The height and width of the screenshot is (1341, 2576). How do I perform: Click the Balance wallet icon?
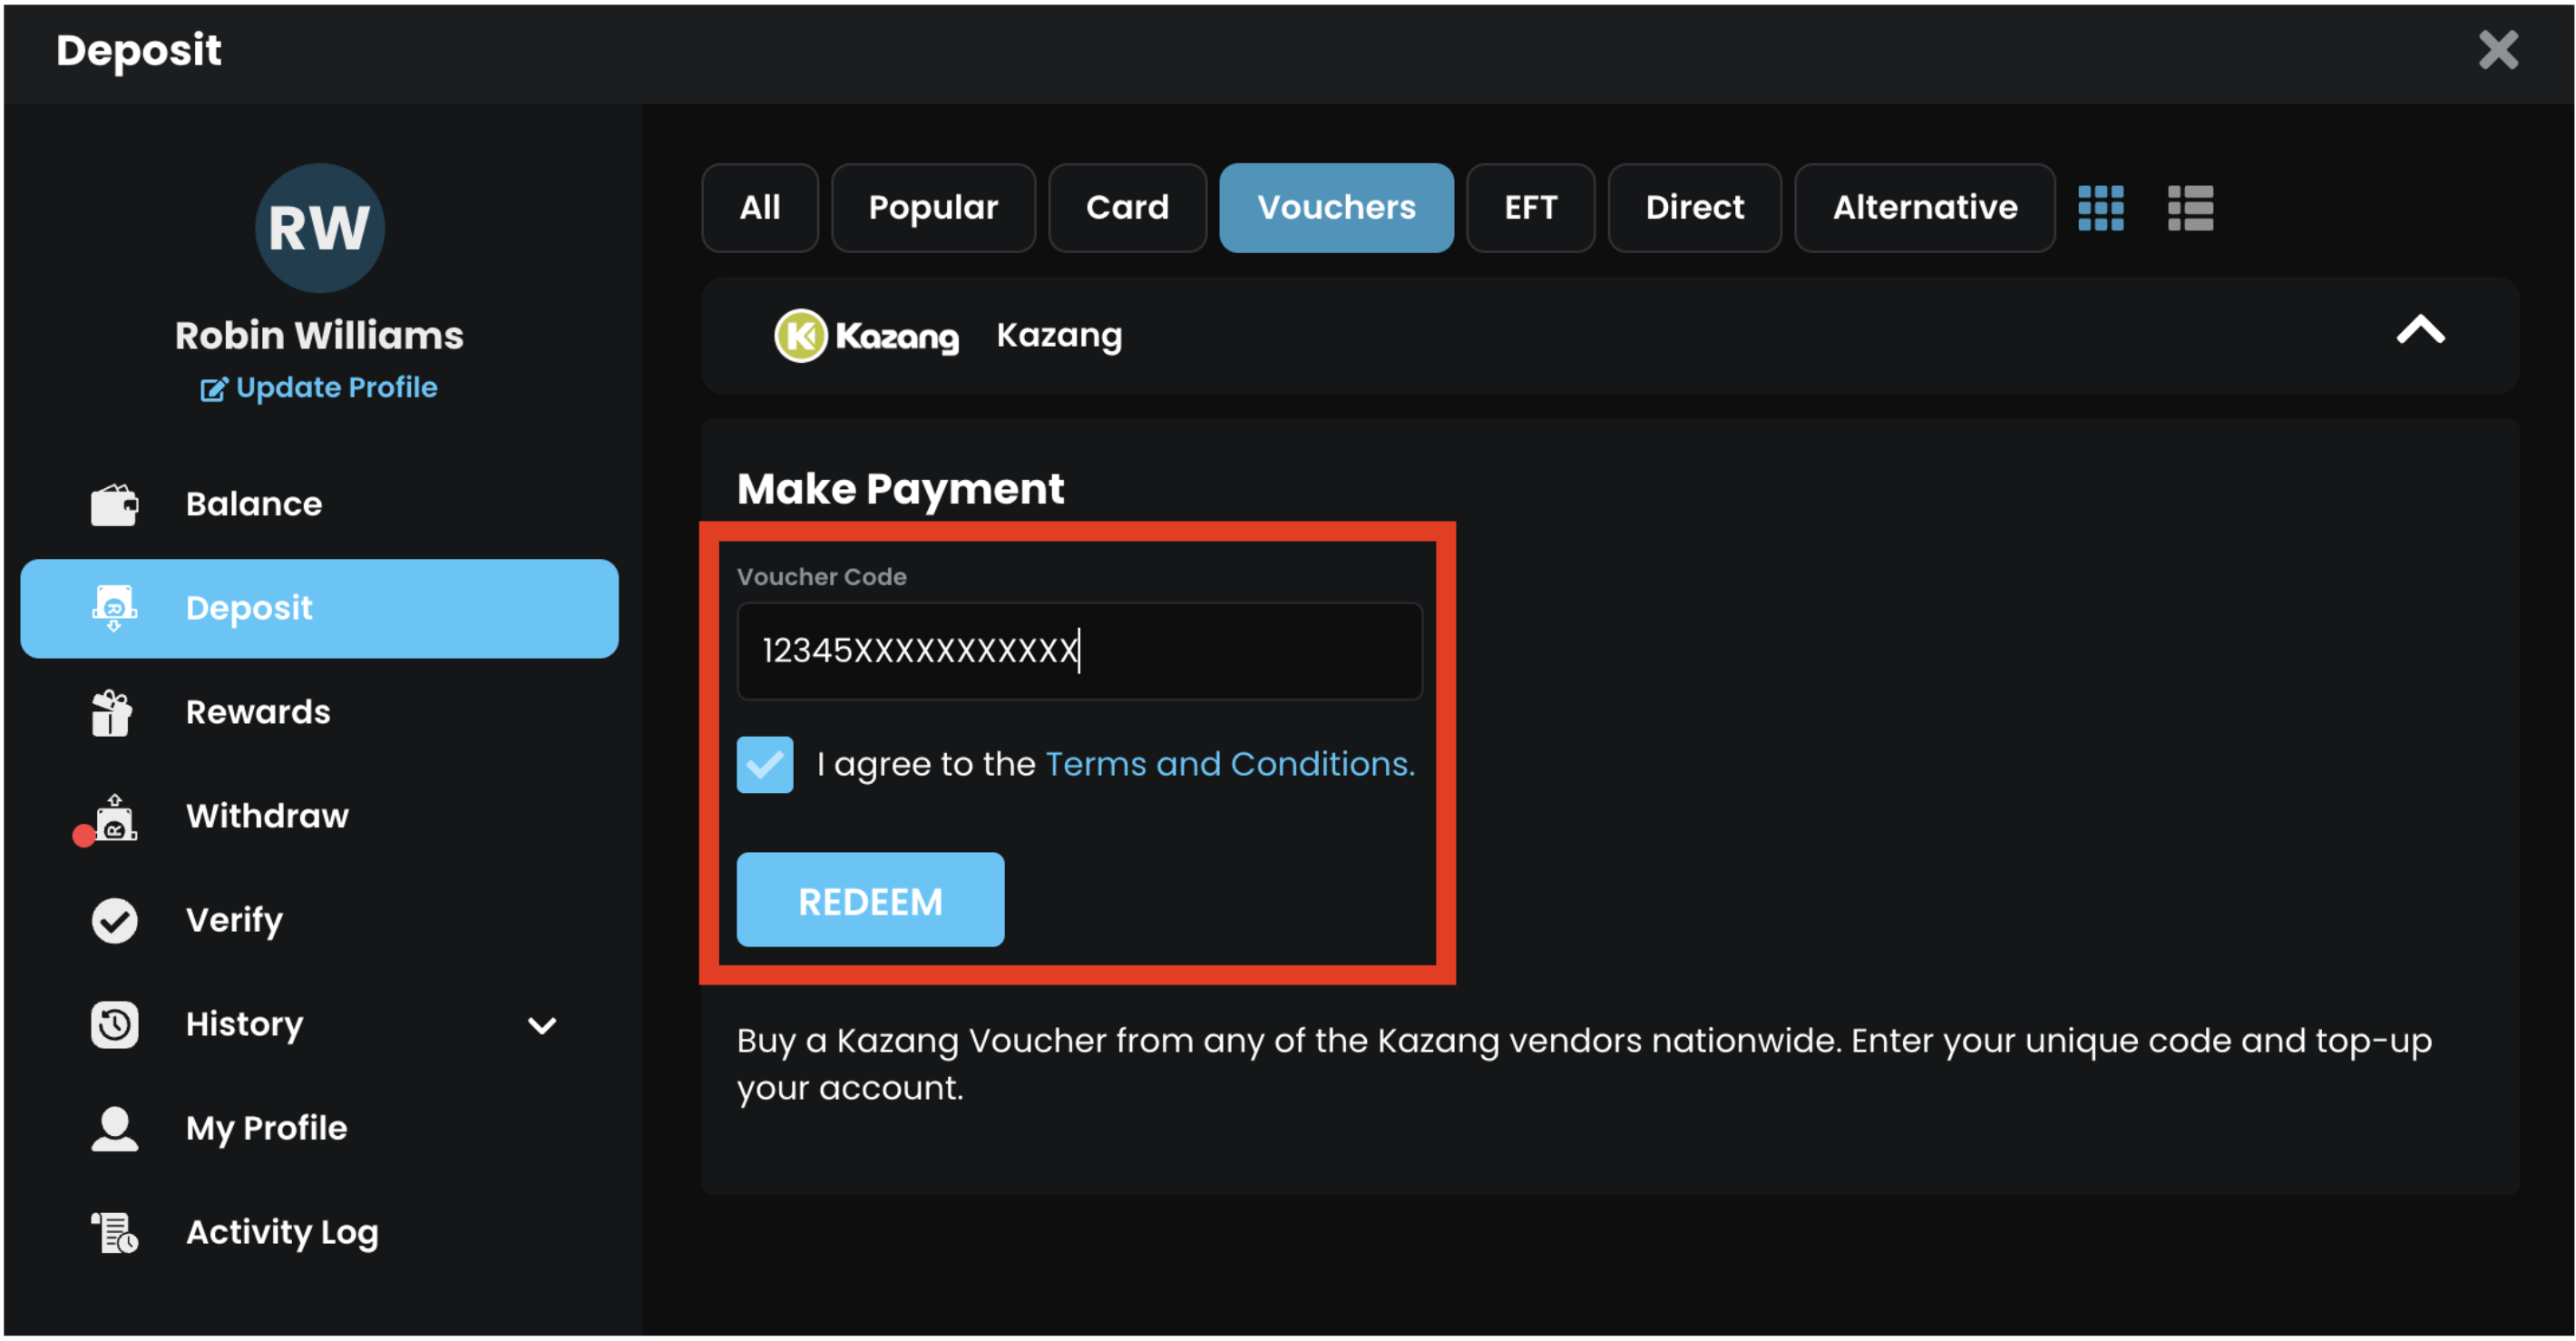pos(114,504)
